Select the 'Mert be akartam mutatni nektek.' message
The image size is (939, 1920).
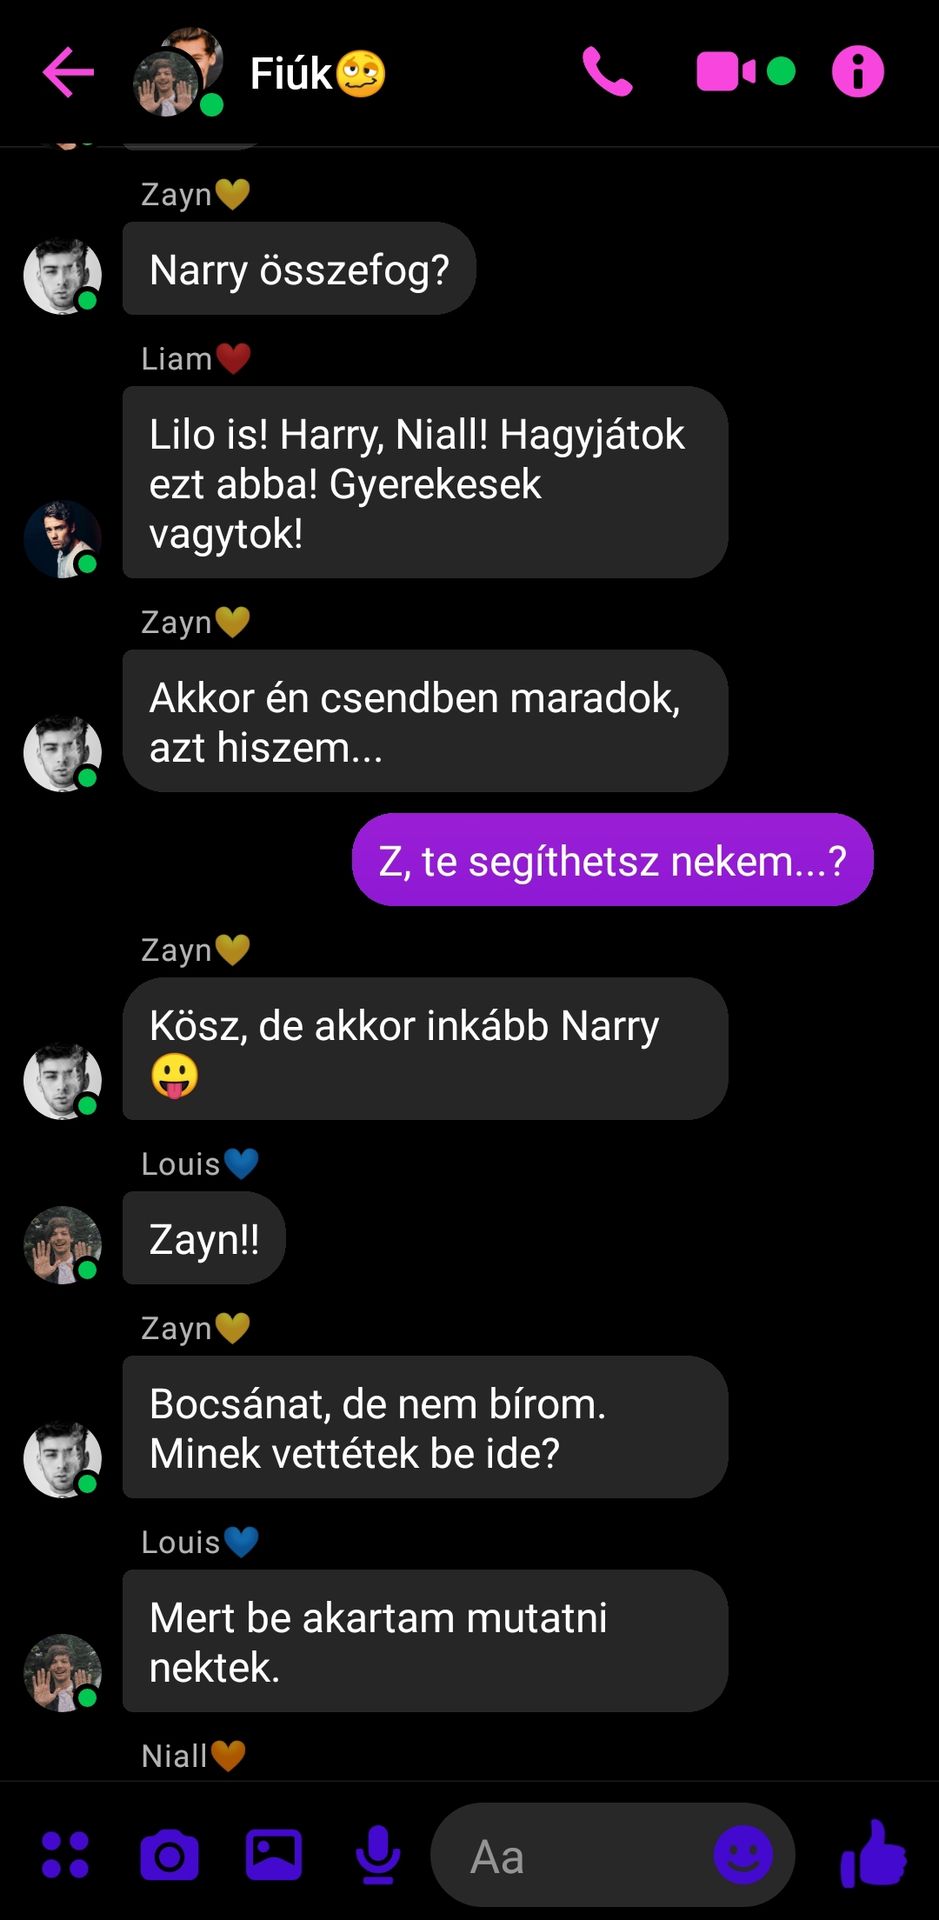pyautogui.click(x=425, y=1641)
